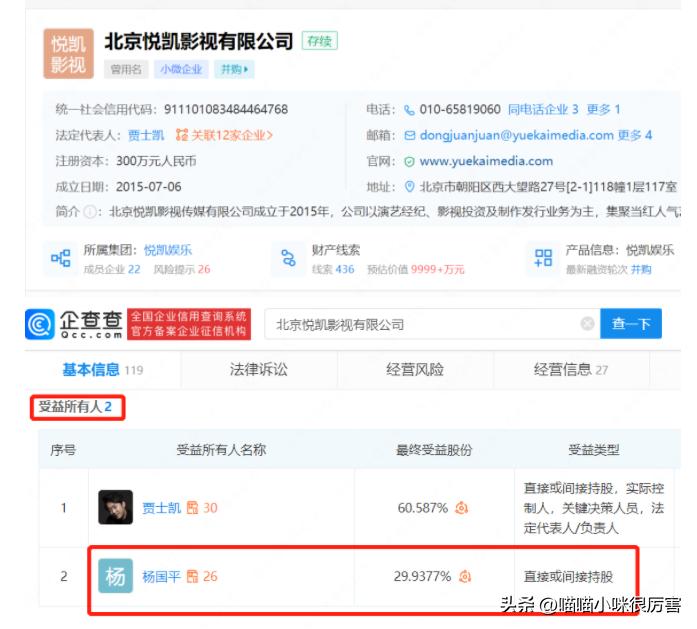Open 最新融资轮次 并购 link

click(641, 269)
